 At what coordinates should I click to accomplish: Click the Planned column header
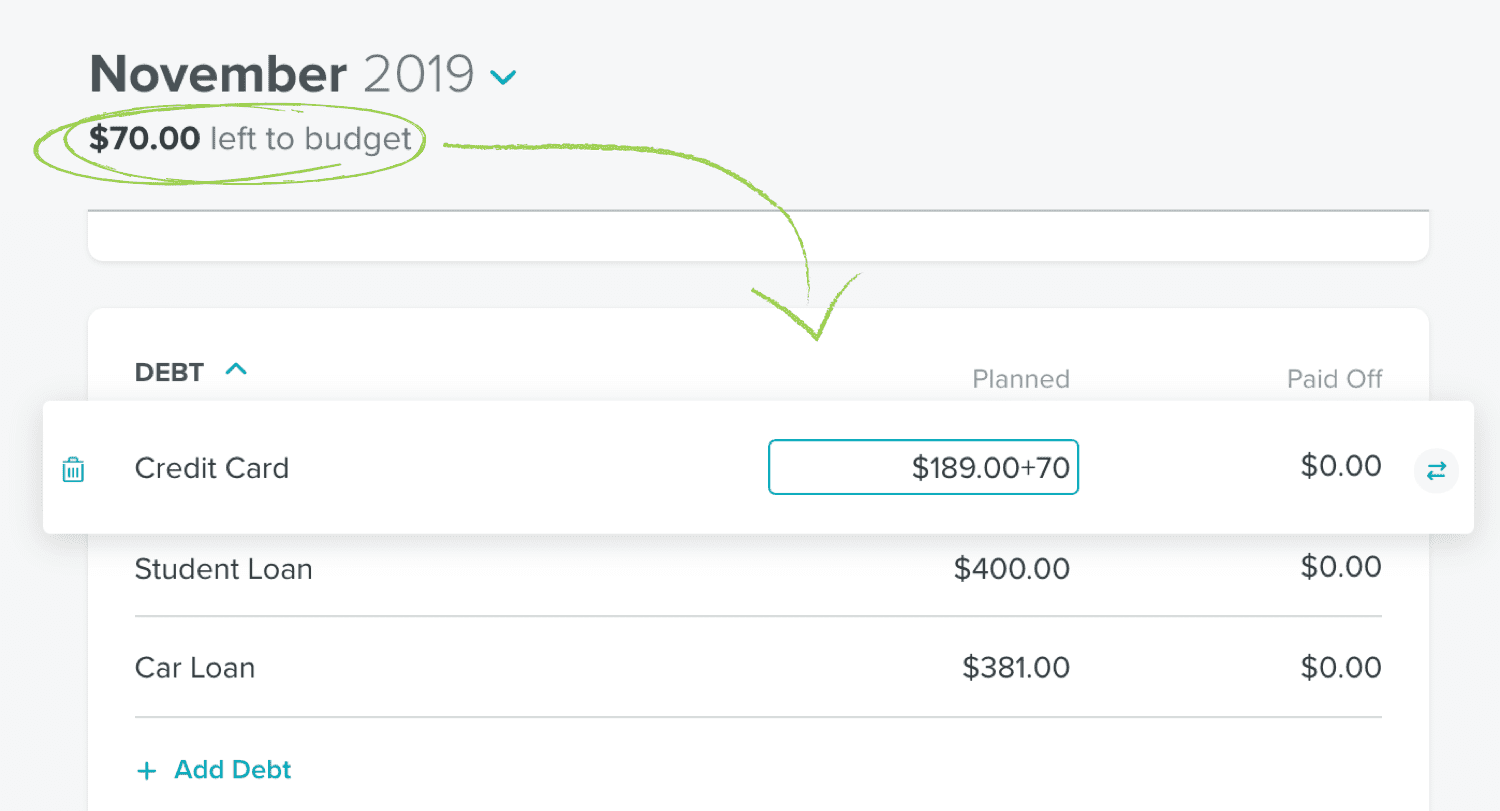[x=1021, y=379]
